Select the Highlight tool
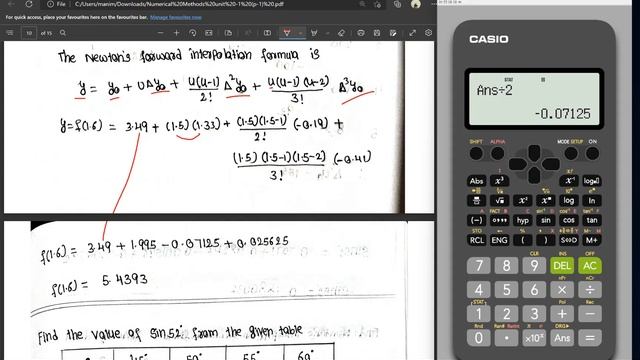Image resolution: width=640 pixels, height=360 pixels. pyautogui.click(x=314, y=33)
